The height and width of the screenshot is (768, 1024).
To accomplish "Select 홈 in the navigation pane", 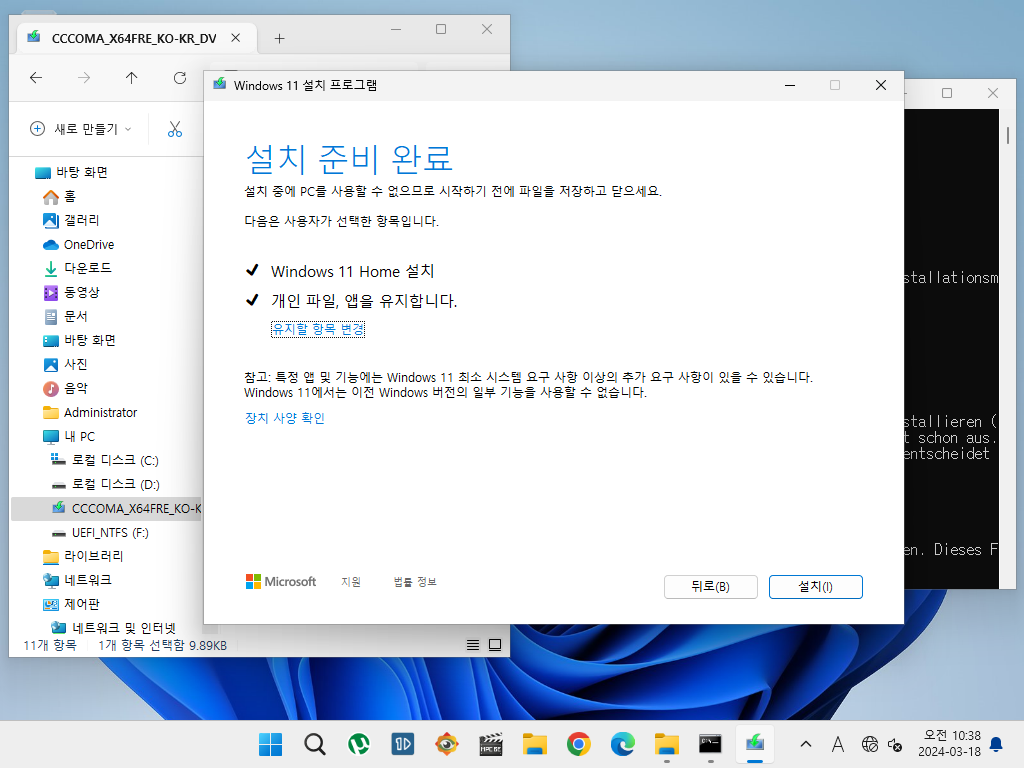I will click(59, 197).
